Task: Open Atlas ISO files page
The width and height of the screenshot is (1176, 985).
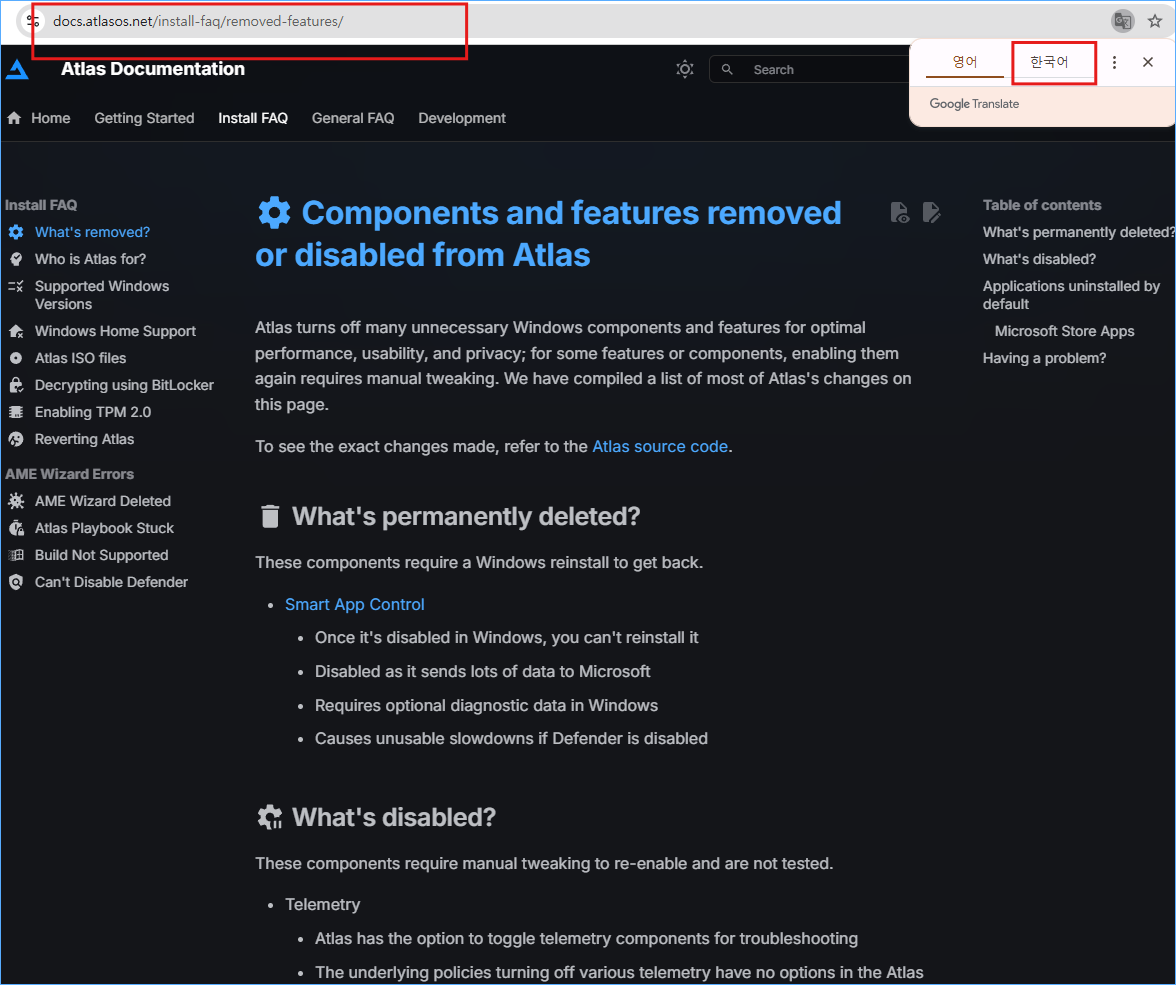Action: tap(80, 359)
